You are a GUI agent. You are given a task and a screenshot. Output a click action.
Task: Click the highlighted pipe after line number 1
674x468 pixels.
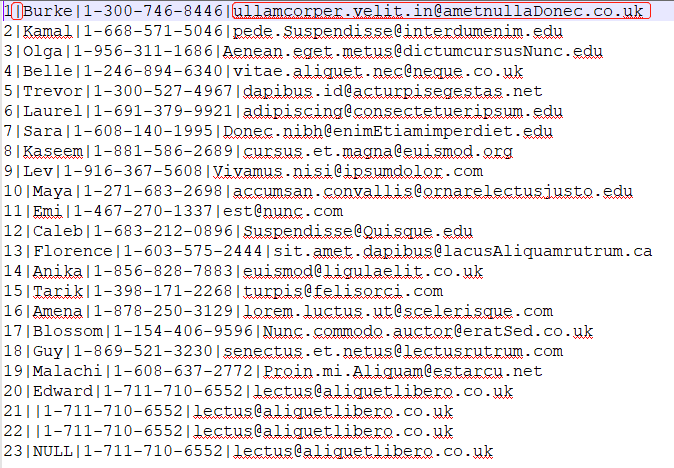coord(17,11)
